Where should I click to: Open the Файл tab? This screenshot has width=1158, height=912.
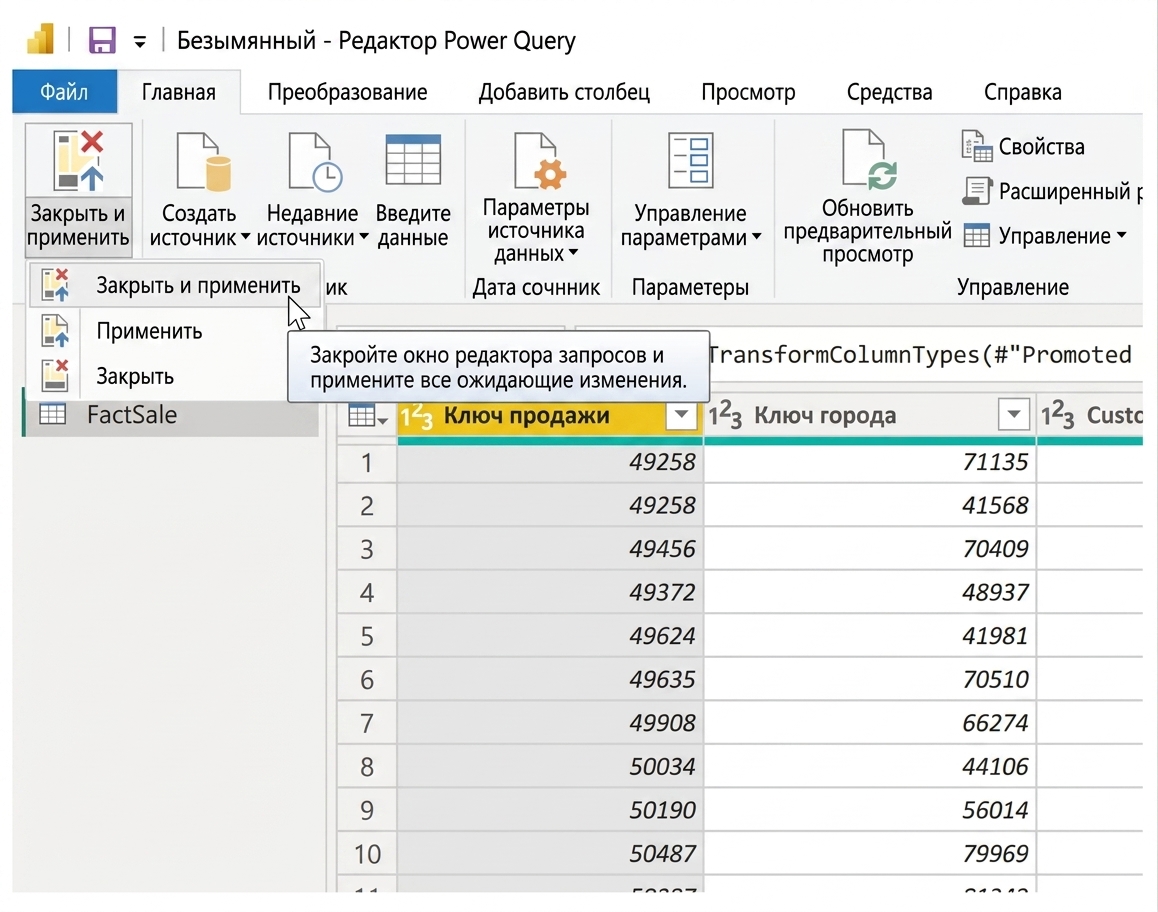pyautogui.click(x=64, y=92)
